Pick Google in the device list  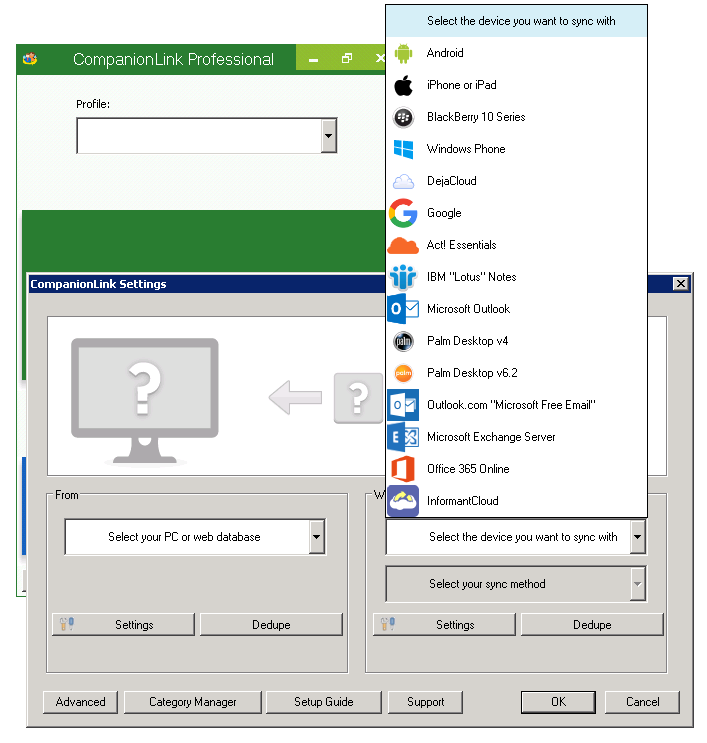click(x=517, y=213)
